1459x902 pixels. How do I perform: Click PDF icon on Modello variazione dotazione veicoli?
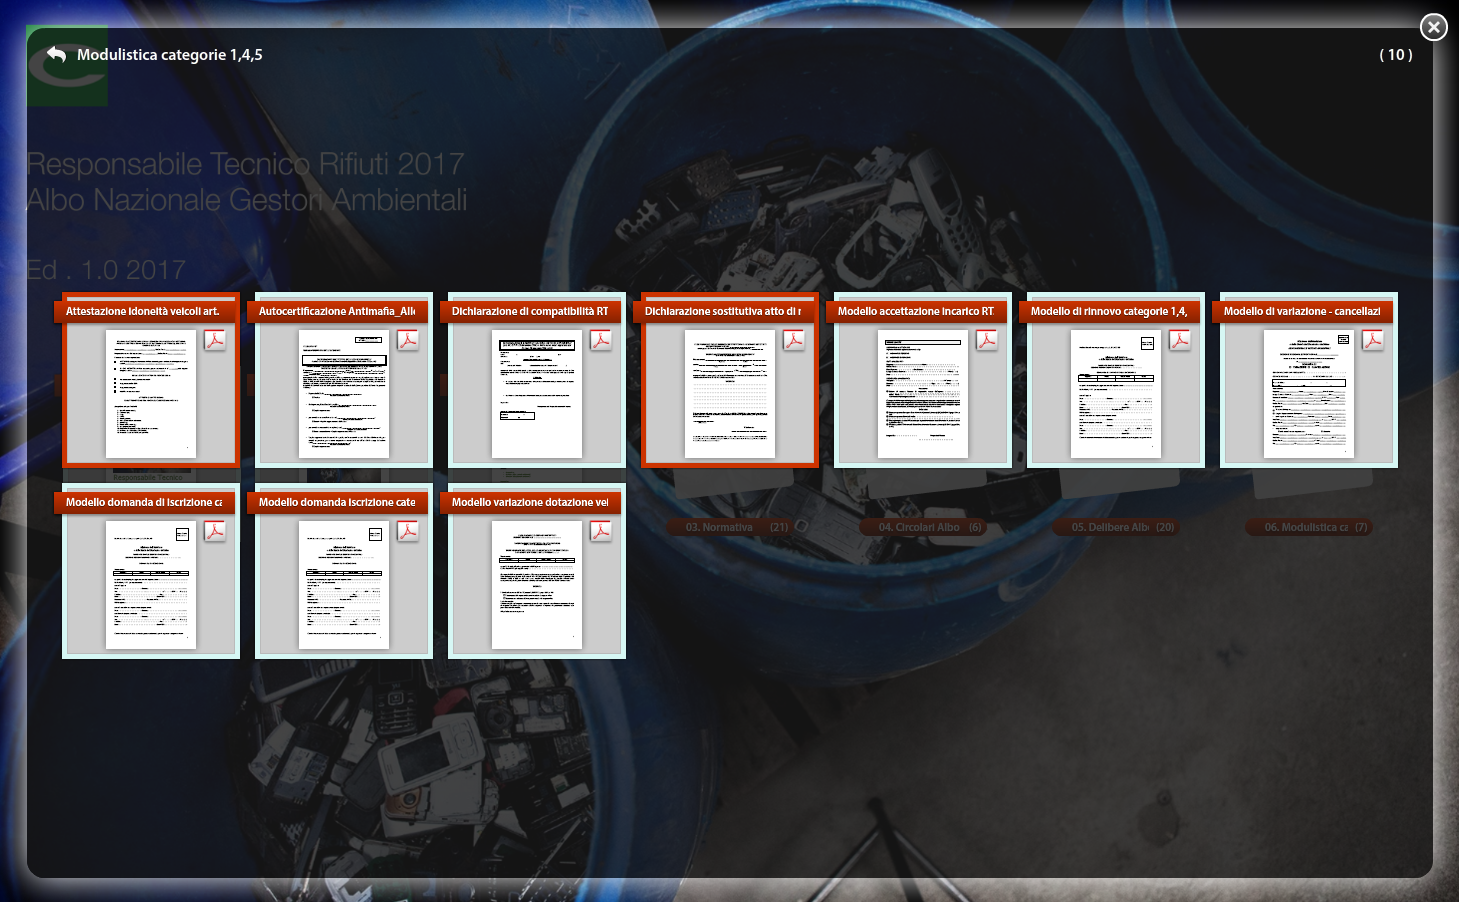(601, 531)
